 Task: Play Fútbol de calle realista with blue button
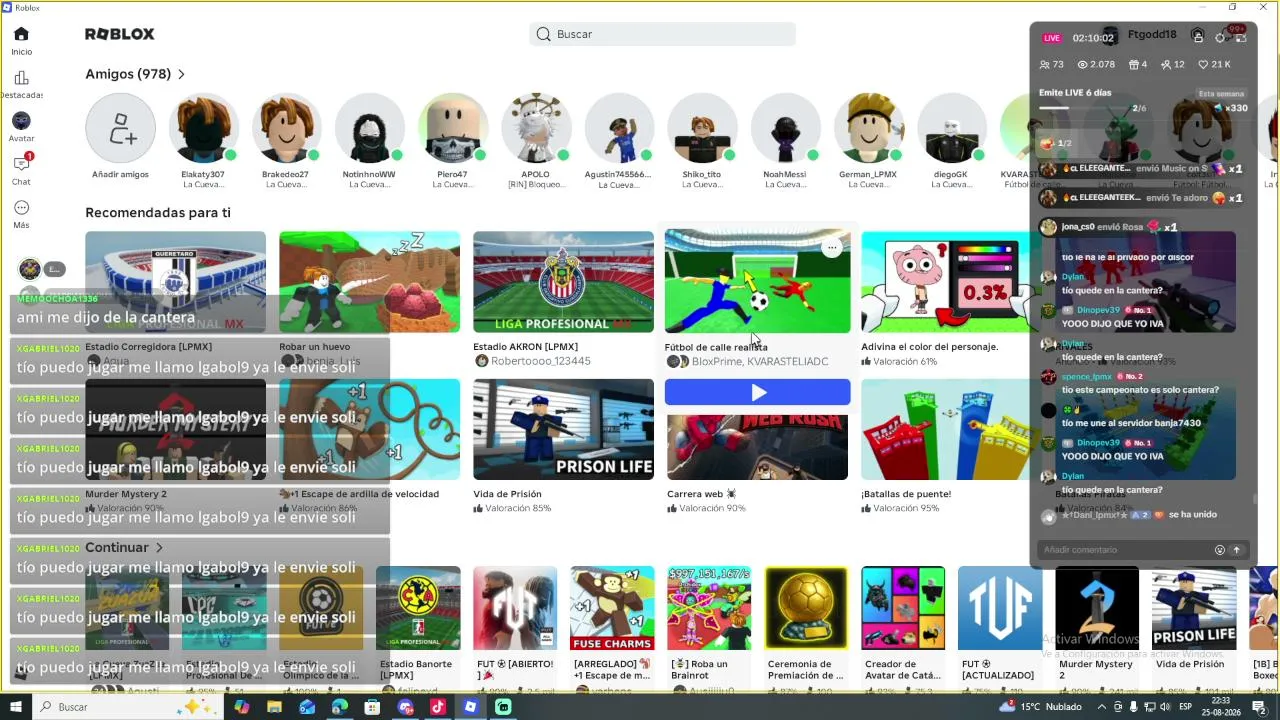pyautogui.click(x=758, y=393)
